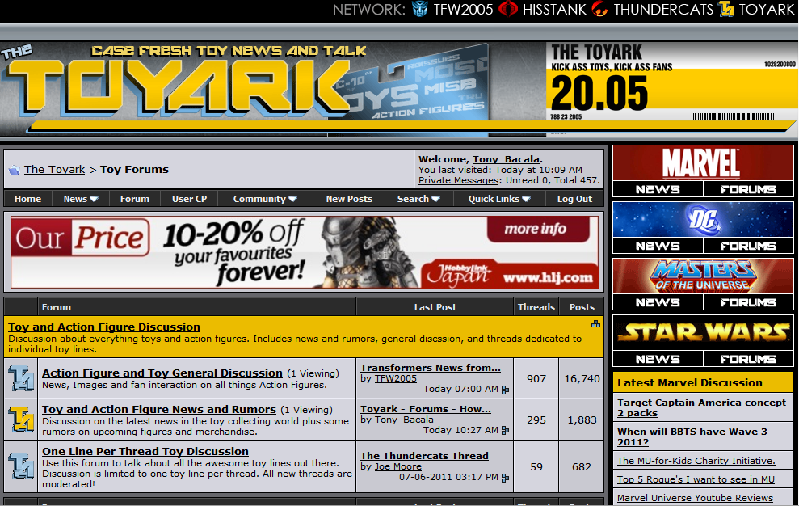Collapse the Toy and Action Figure Discussion category

click(x=595, y=324)
